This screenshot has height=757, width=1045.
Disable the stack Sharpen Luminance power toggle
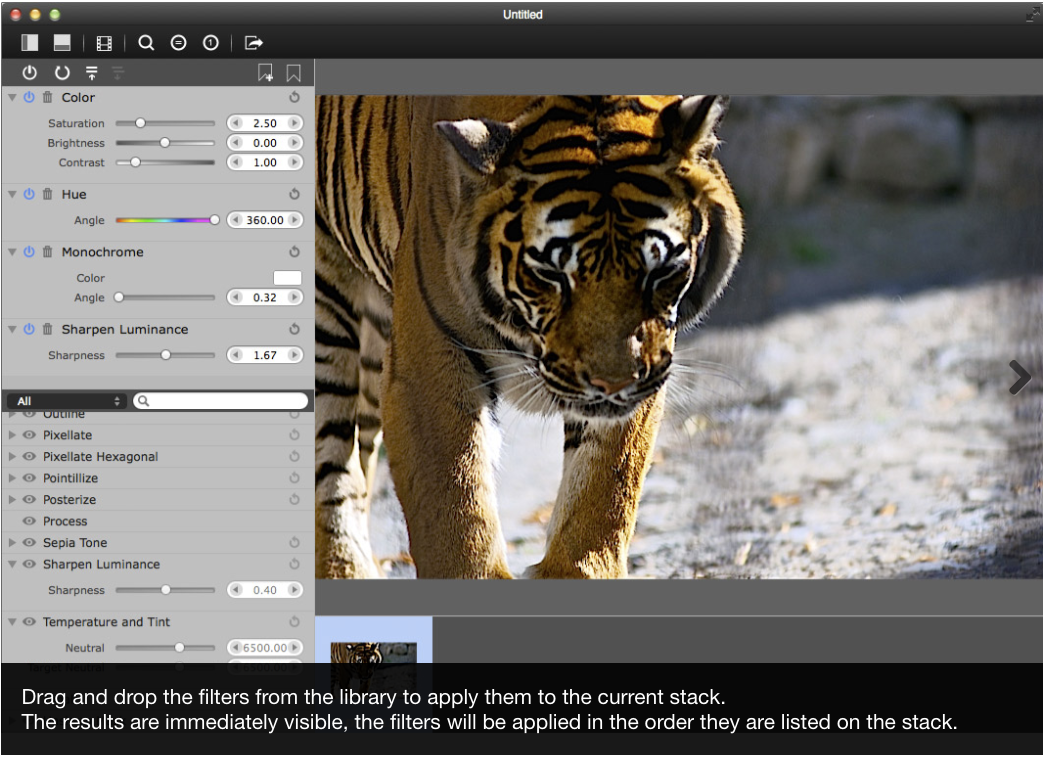tap(29, 329)
